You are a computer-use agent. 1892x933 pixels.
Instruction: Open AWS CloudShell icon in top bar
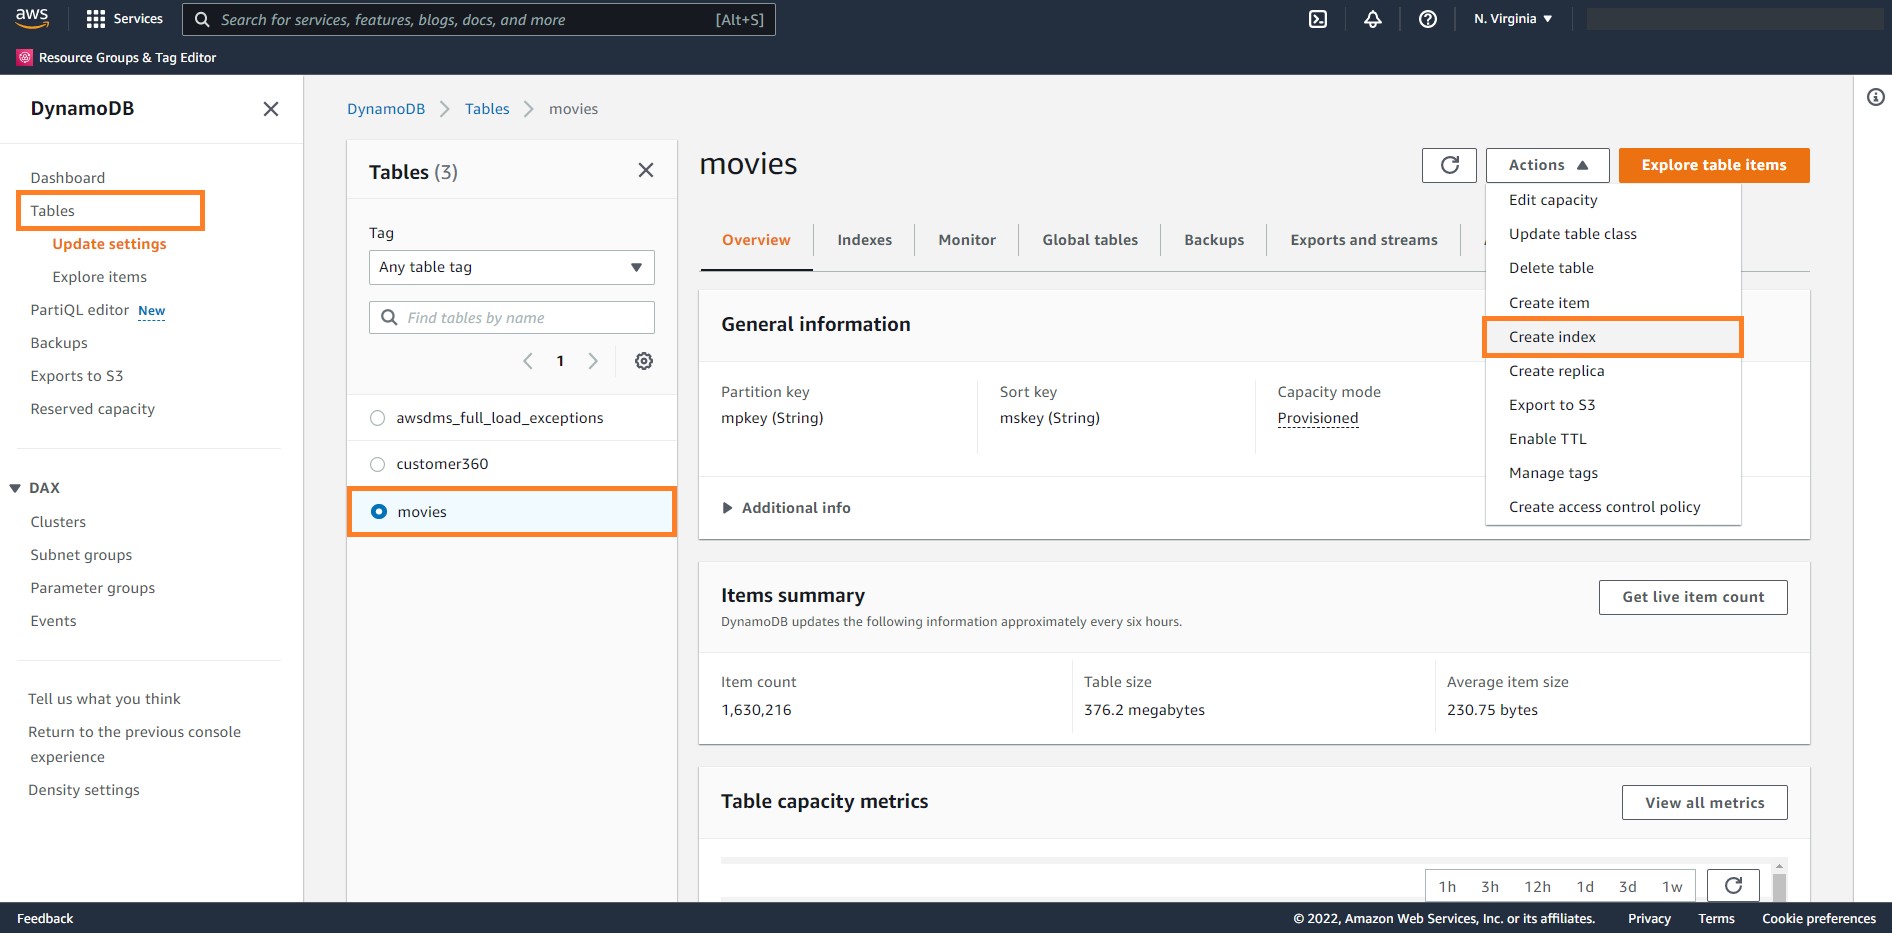(x=1318, y=19)
